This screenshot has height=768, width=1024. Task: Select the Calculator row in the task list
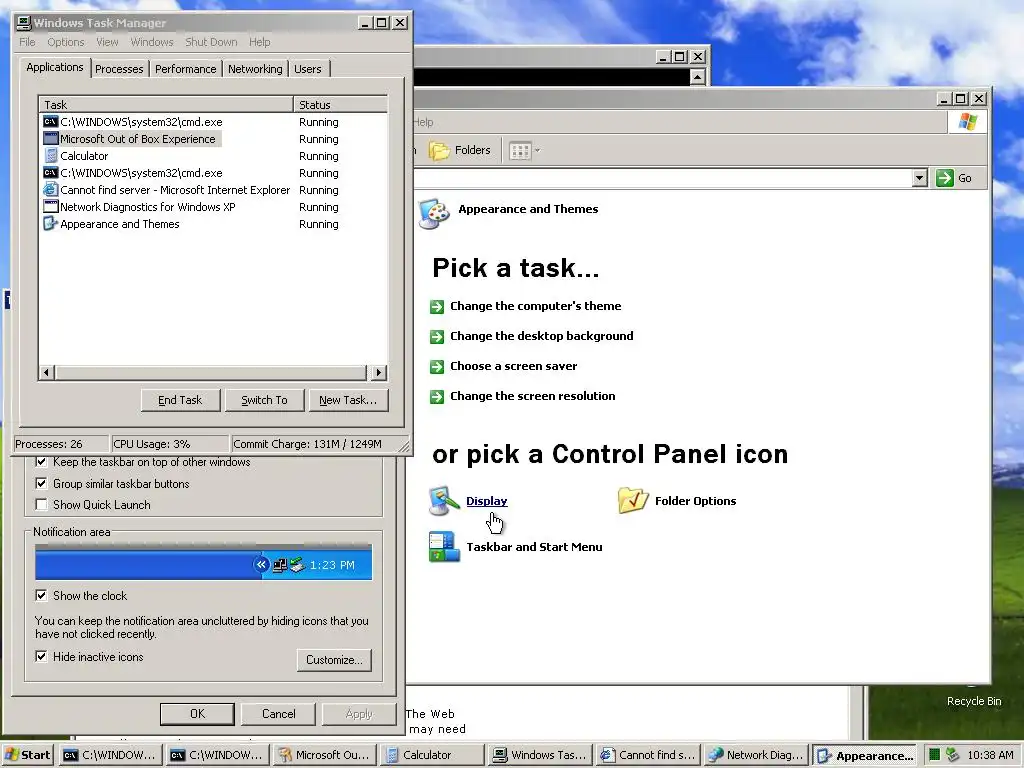[213, 156]
